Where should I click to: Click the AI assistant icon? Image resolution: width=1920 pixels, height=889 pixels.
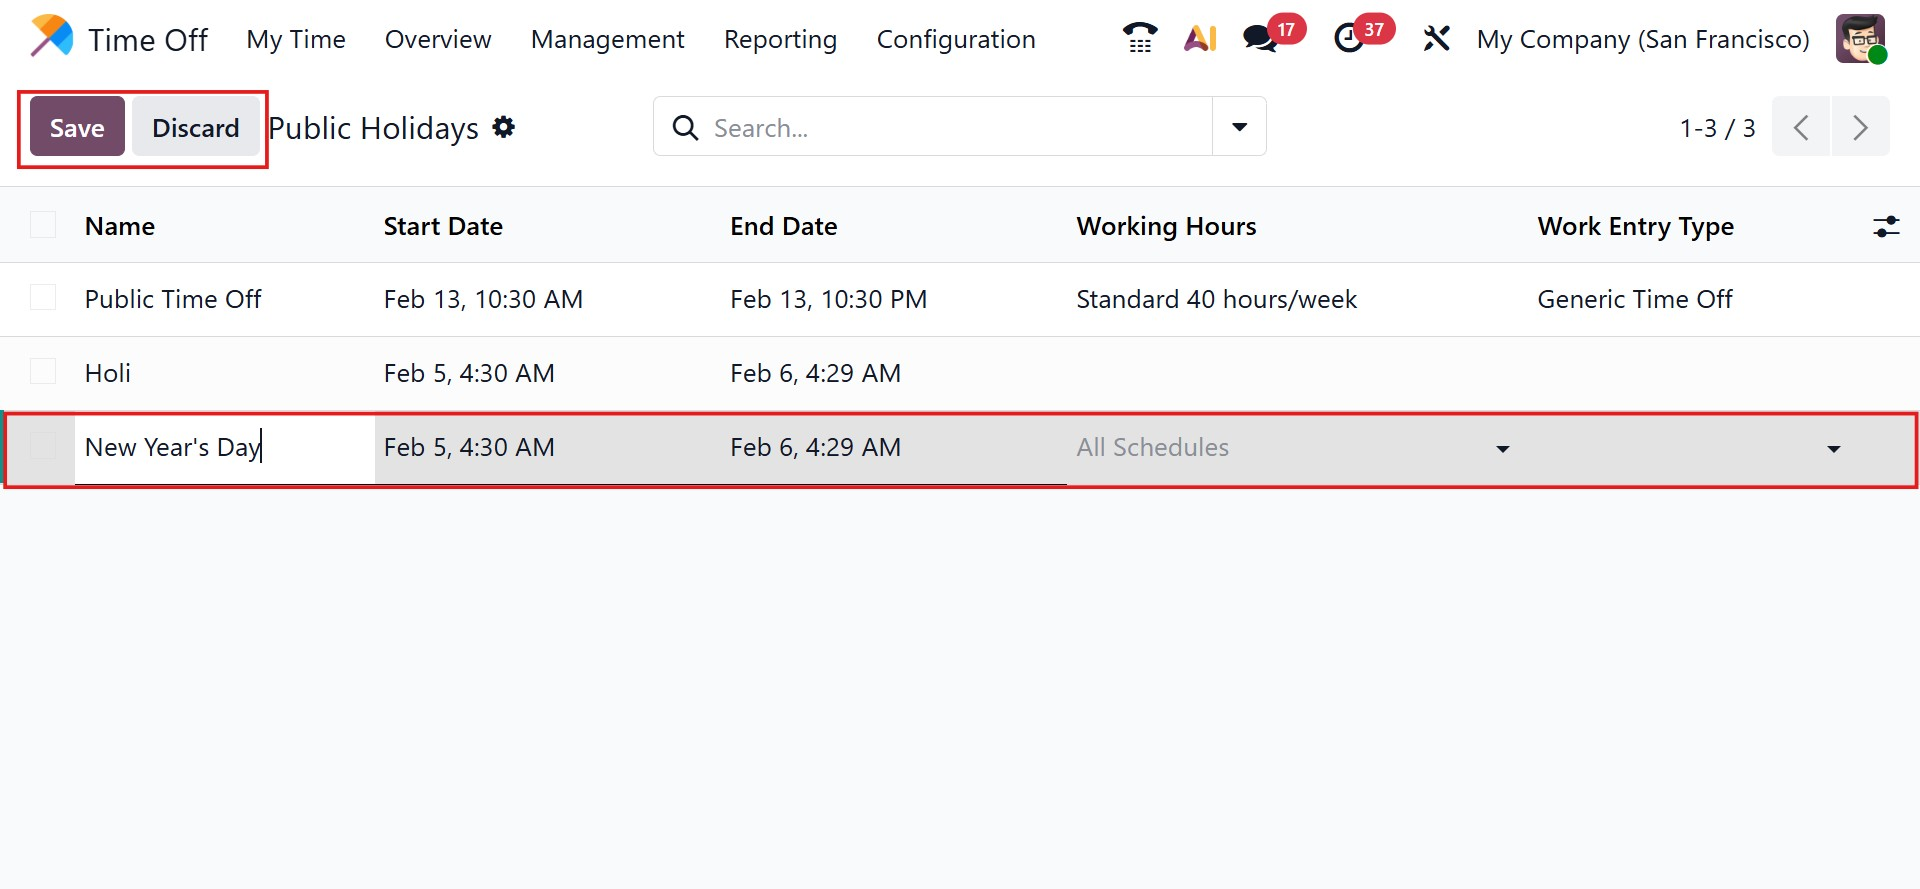1200,39
